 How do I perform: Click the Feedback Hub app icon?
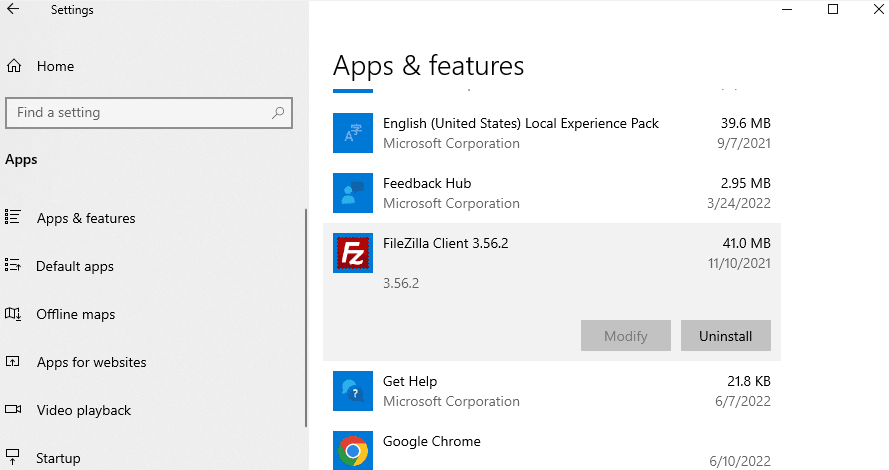(x=352, y=193)
